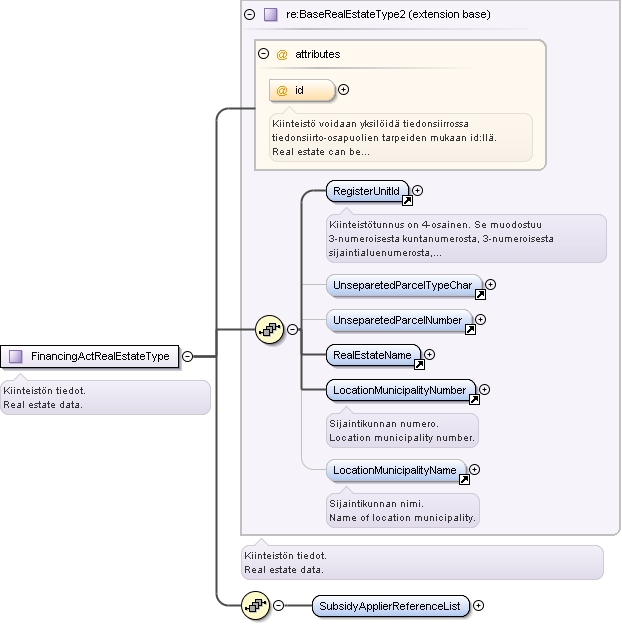622x625 pixels.
Task: Click the purple type icon of FinancingActRealEstateType
Action: click(x=16, y=356)
